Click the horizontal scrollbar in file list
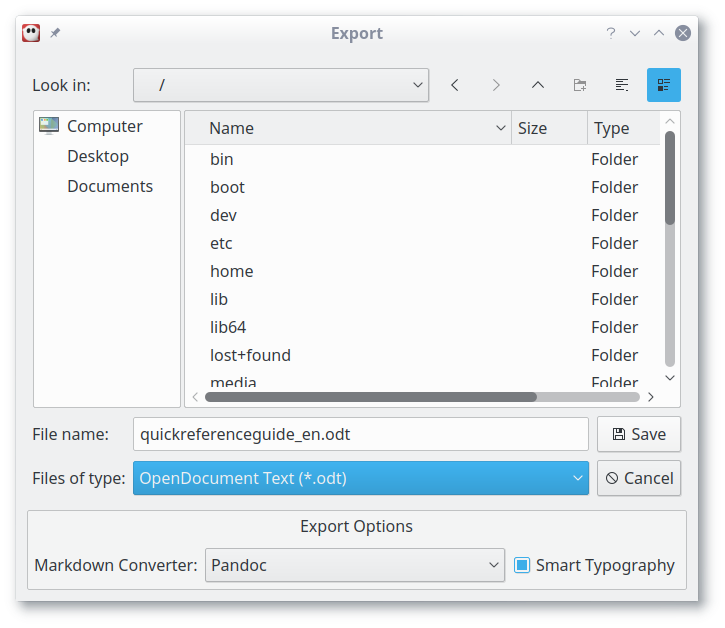This screenshot has width=725, height=628. coord(371,396)
